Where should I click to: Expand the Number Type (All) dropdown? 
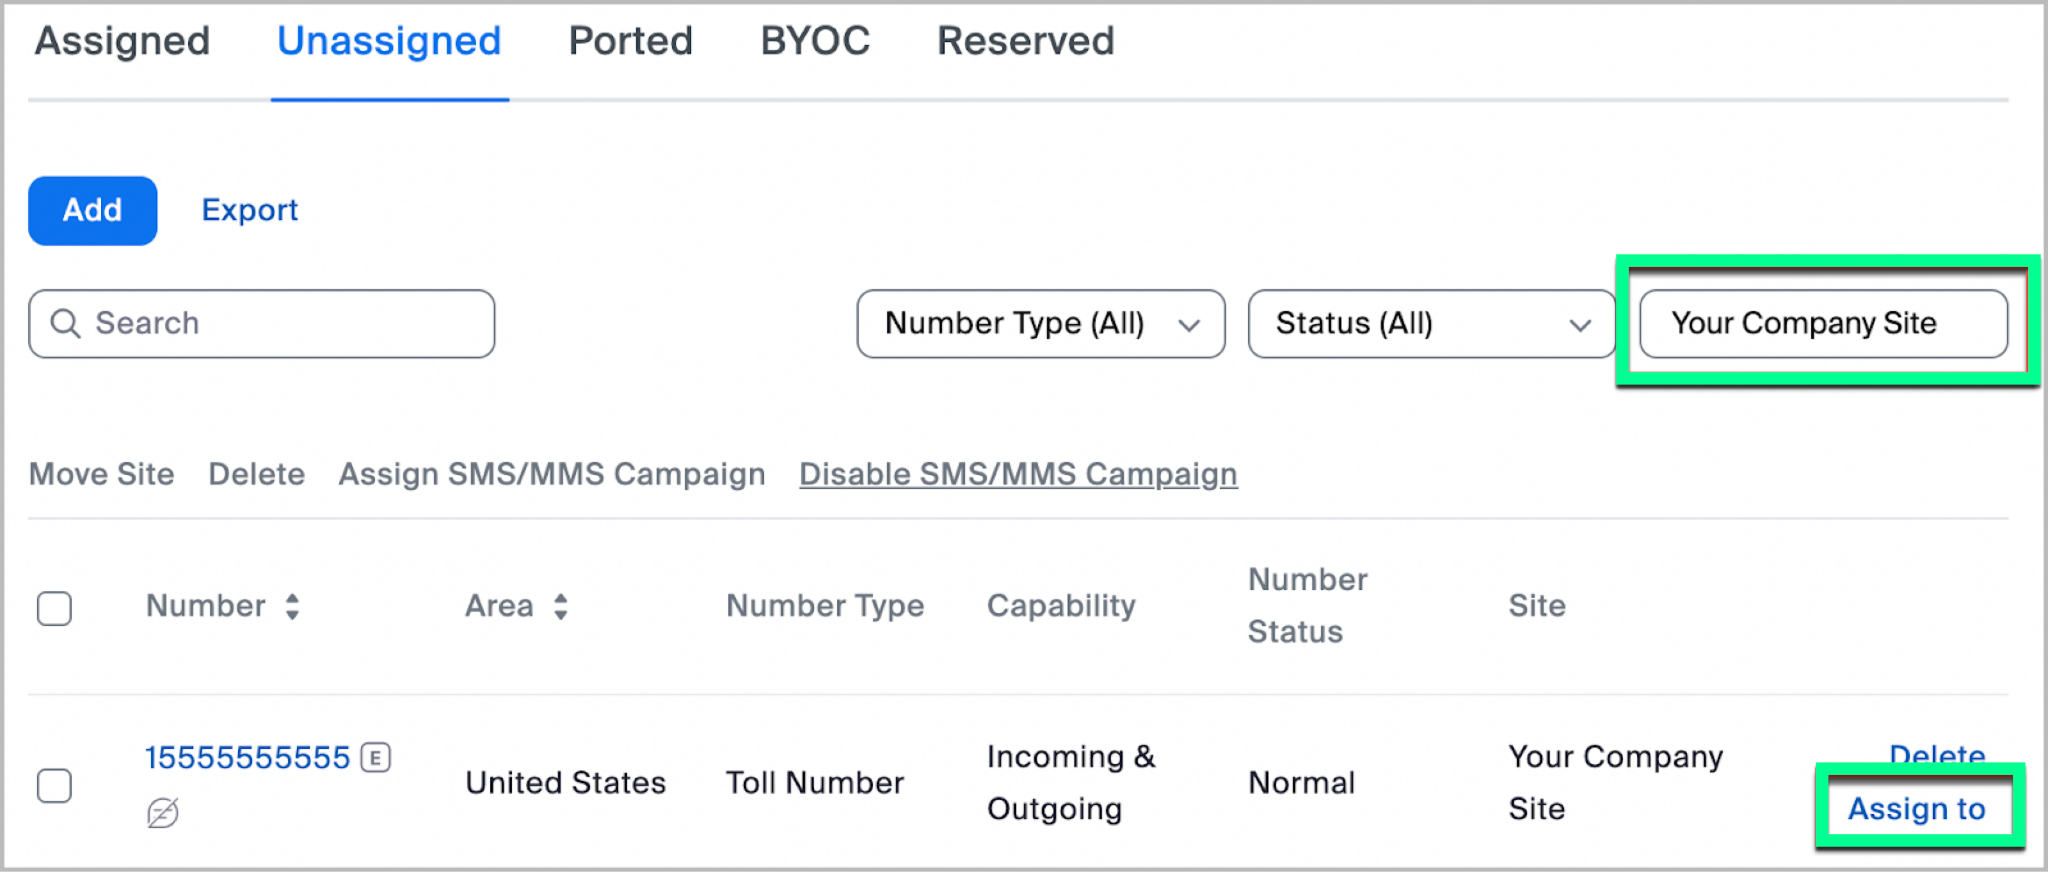click(1040, 324)
